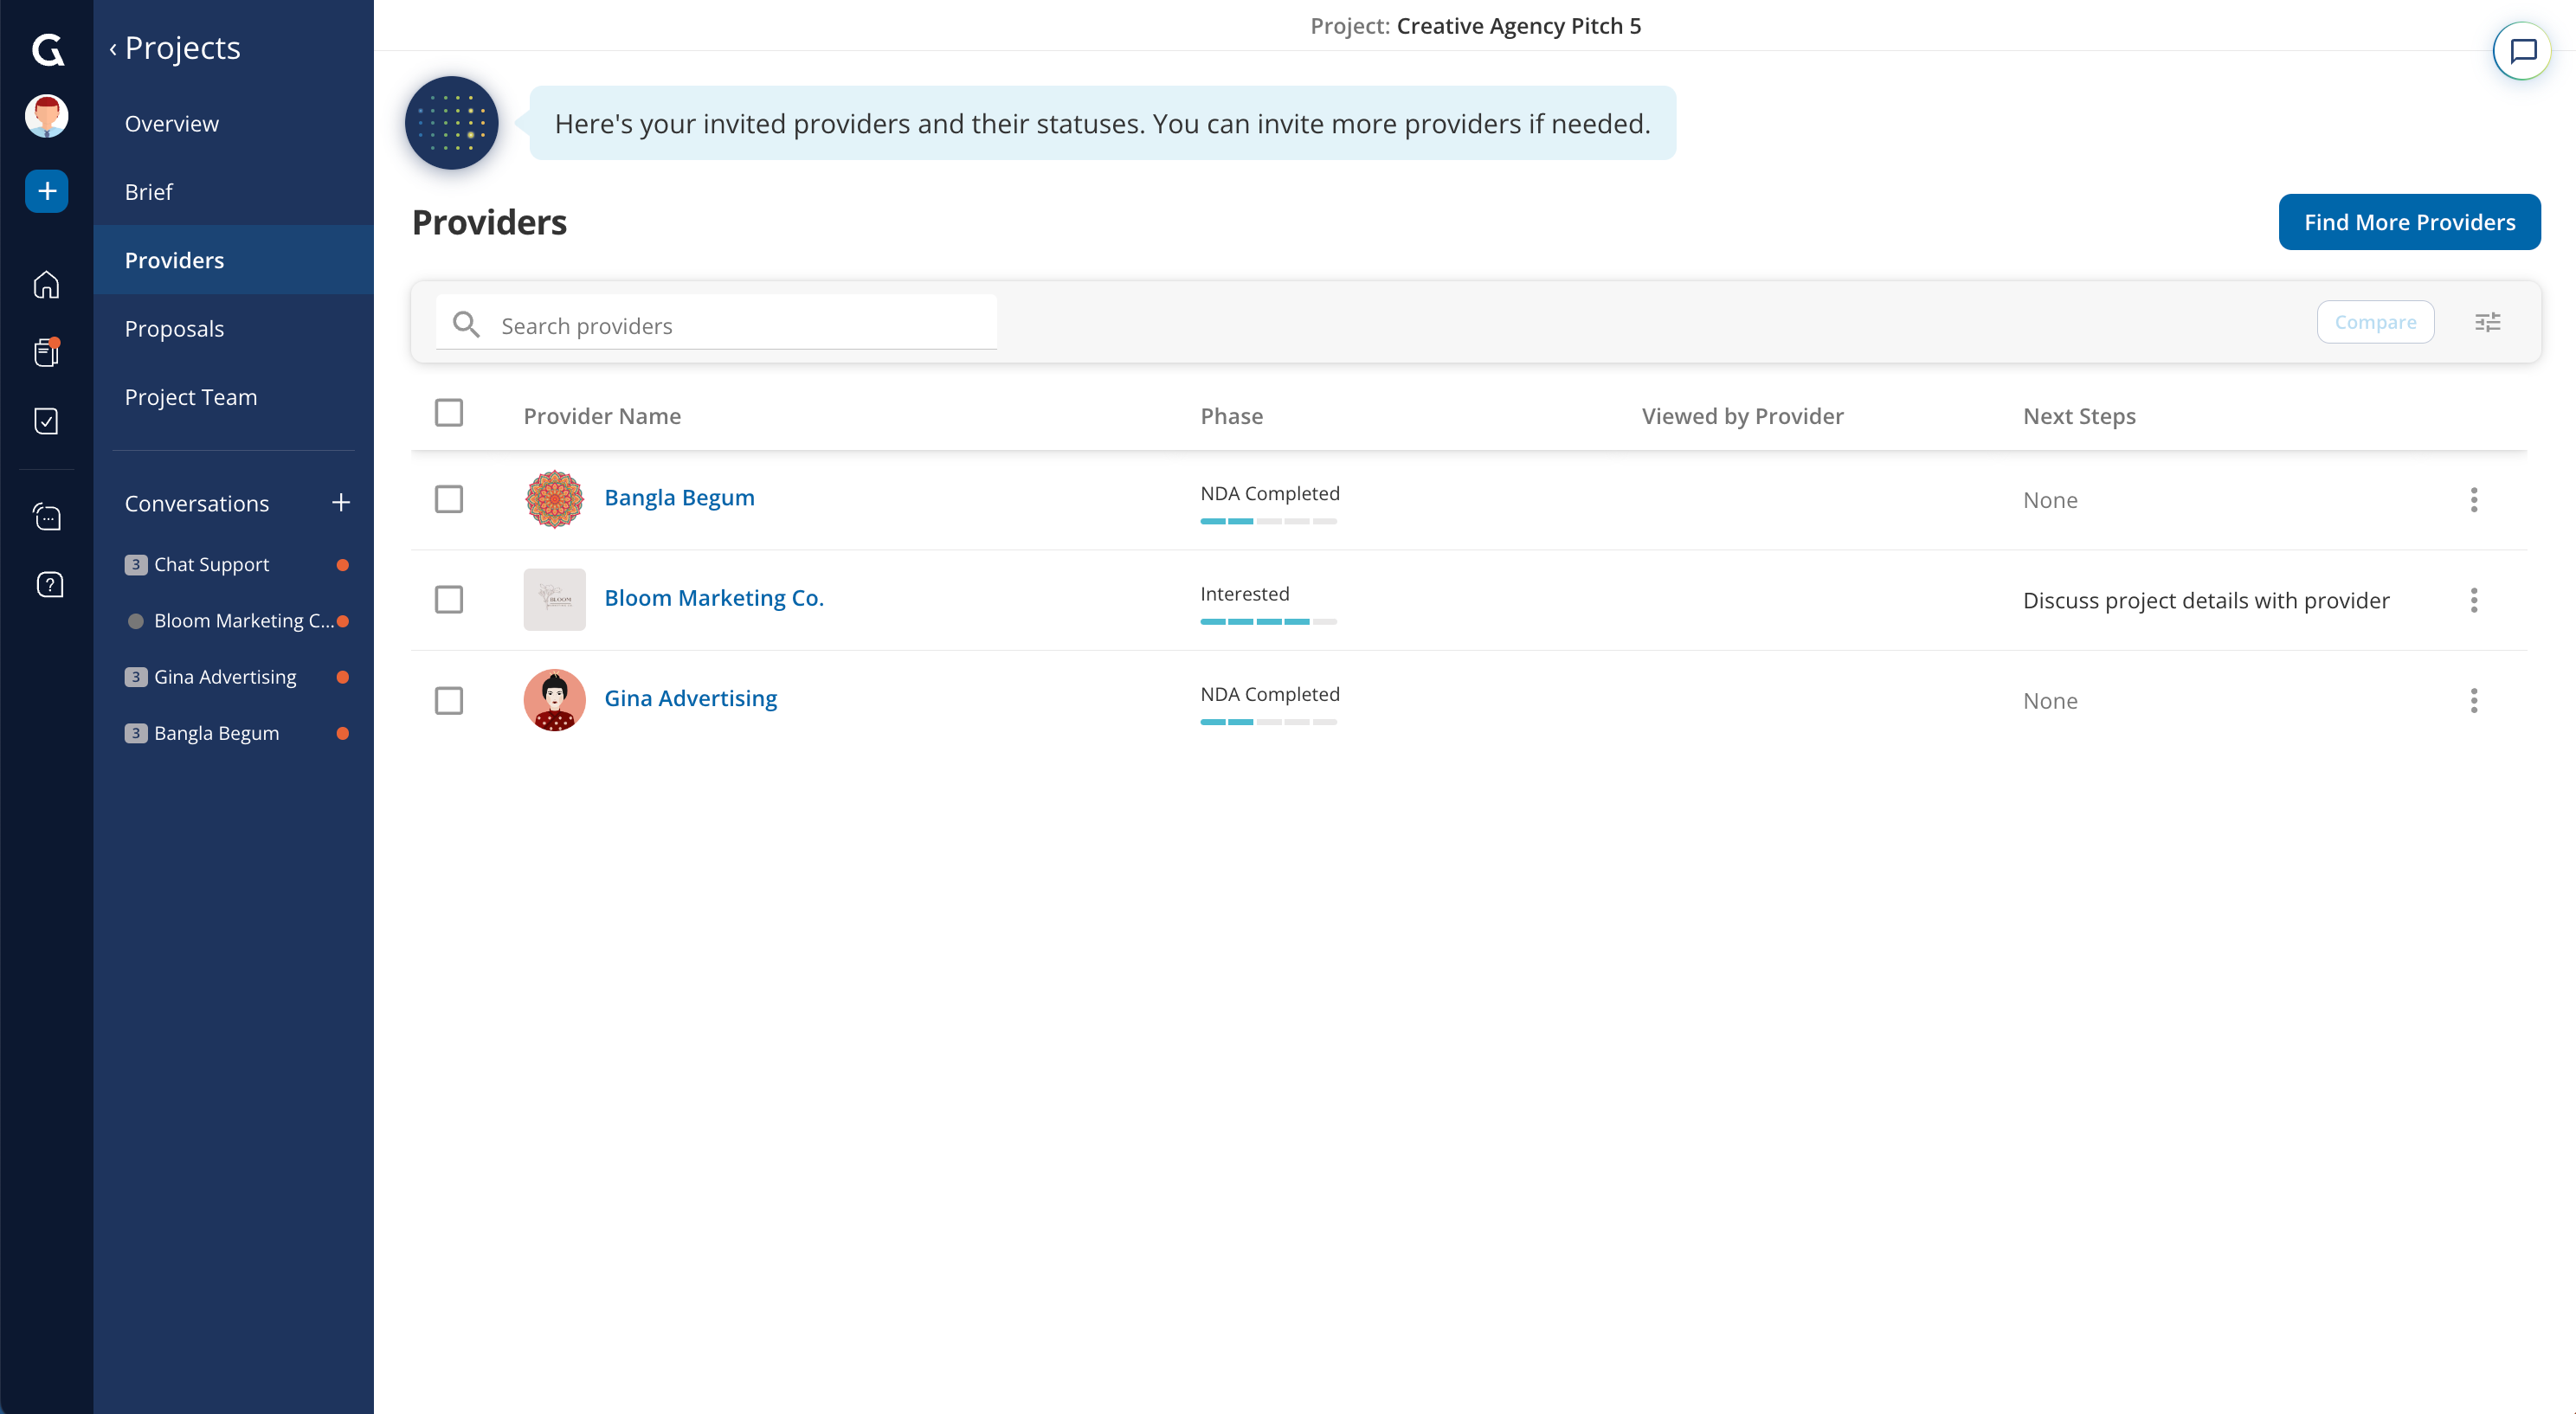This screenshot has height=1414, width=2576.
Task: Click Find More Providers button
Action: click(x=2408, y=222)
